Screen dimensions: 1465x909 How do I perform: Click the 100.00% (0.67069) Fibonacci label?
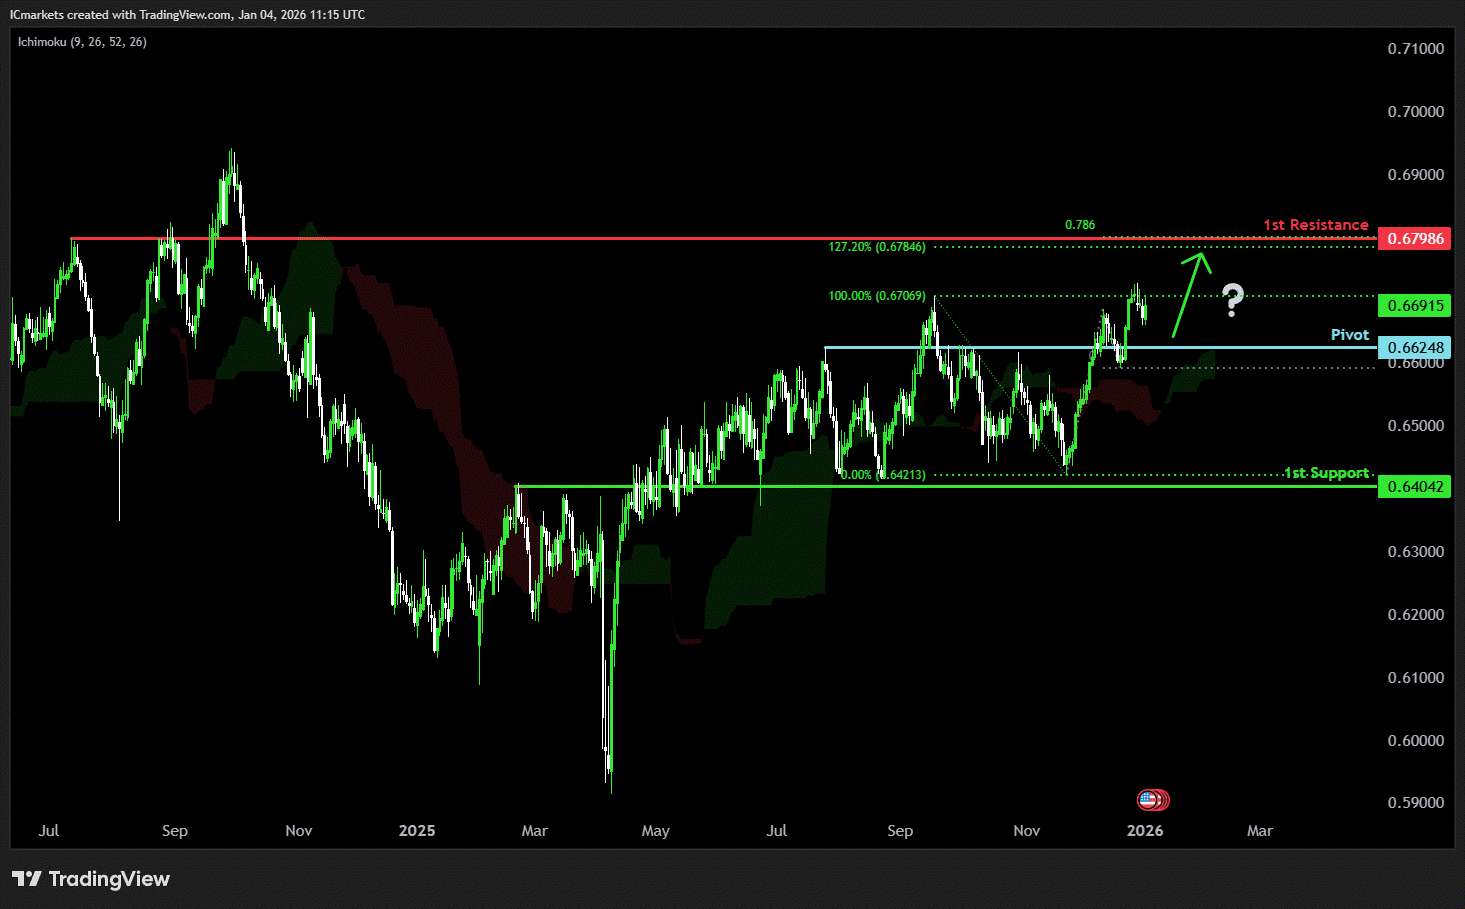[x=876, y=296]
